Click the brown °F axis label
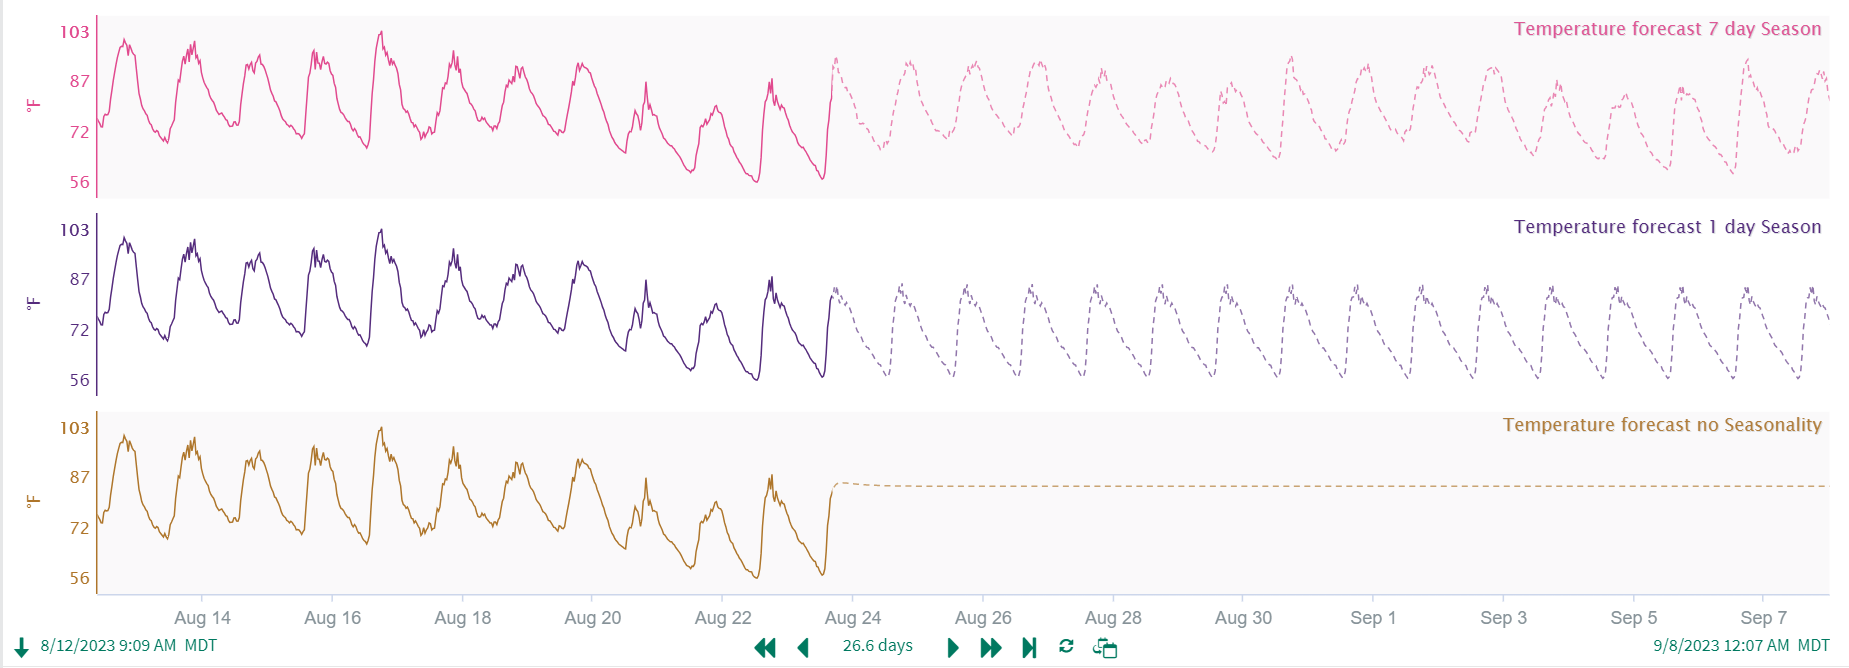 [34, 501]
